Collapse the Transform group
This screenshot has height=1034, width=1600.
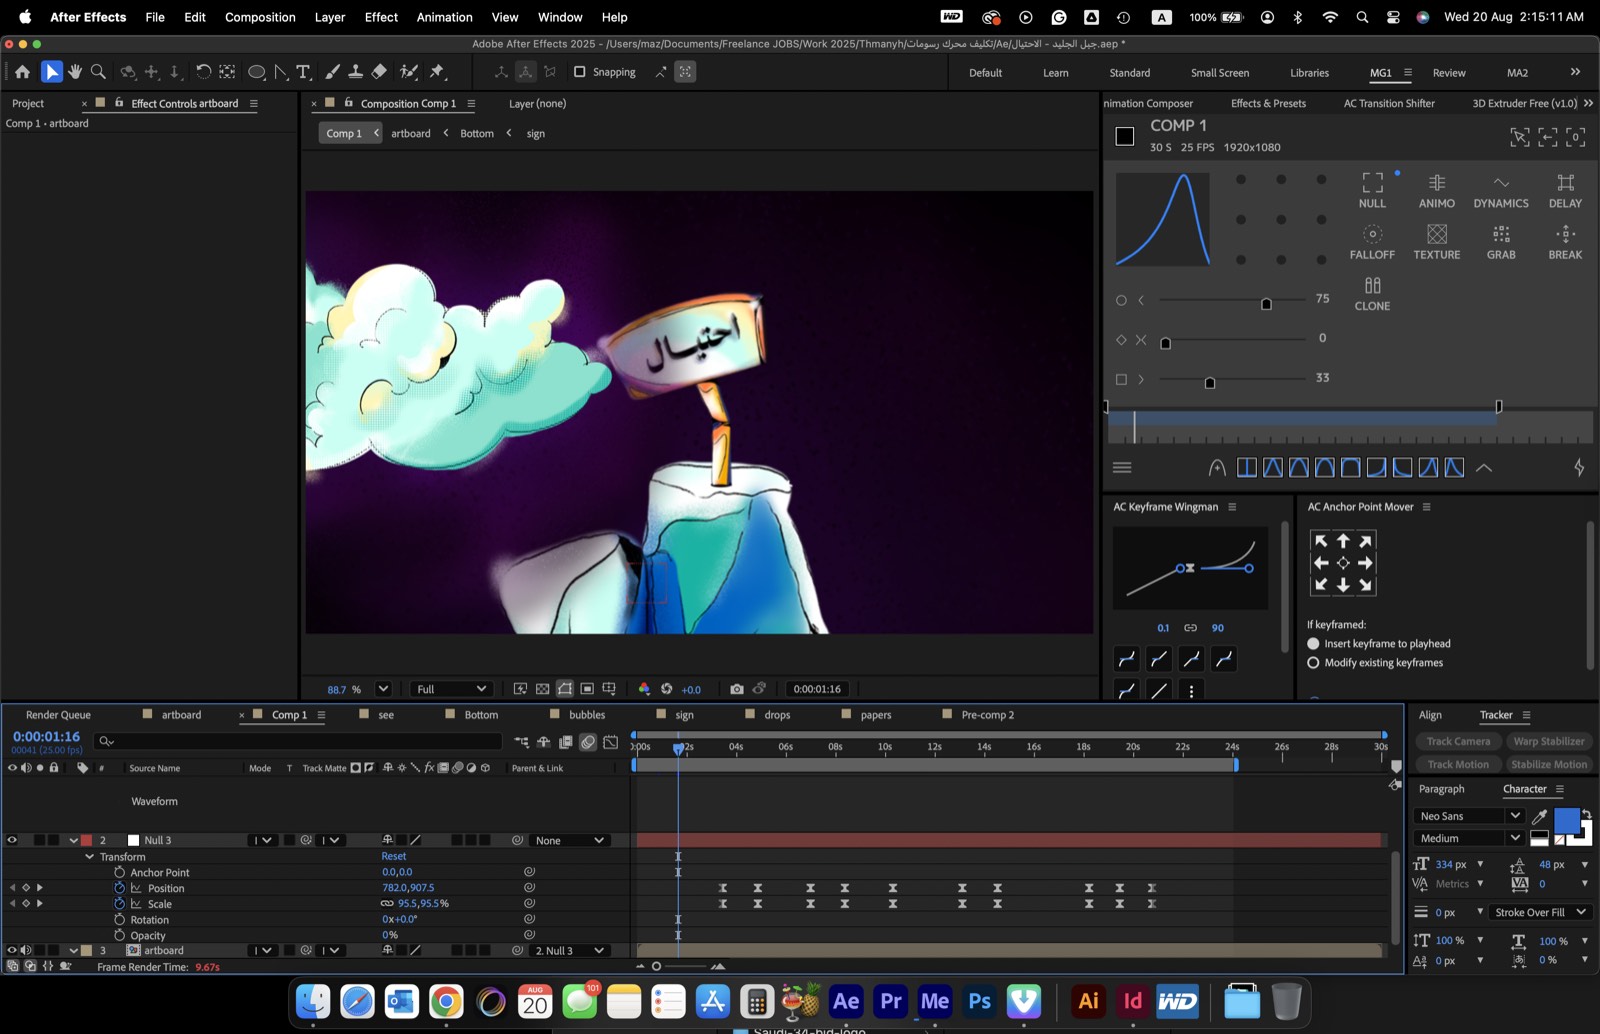[89, 857]
